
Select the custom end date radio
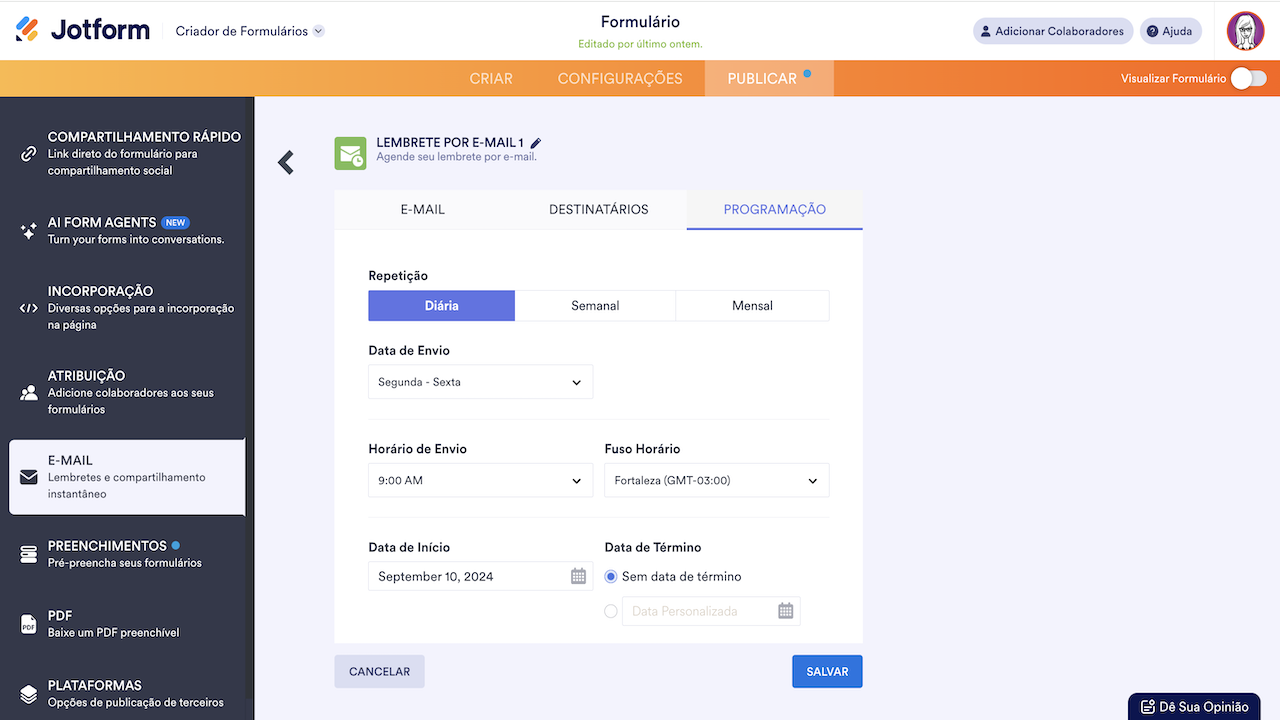[611, 611]
